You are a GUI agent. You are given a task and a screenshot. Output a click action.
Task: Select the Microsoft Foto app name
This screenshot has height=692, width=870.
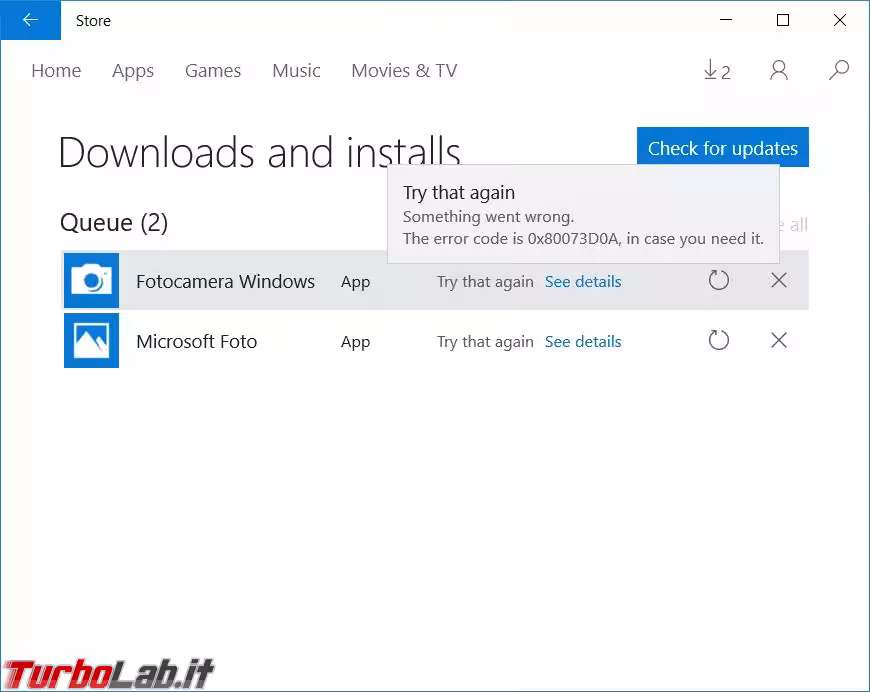point(196,342)
